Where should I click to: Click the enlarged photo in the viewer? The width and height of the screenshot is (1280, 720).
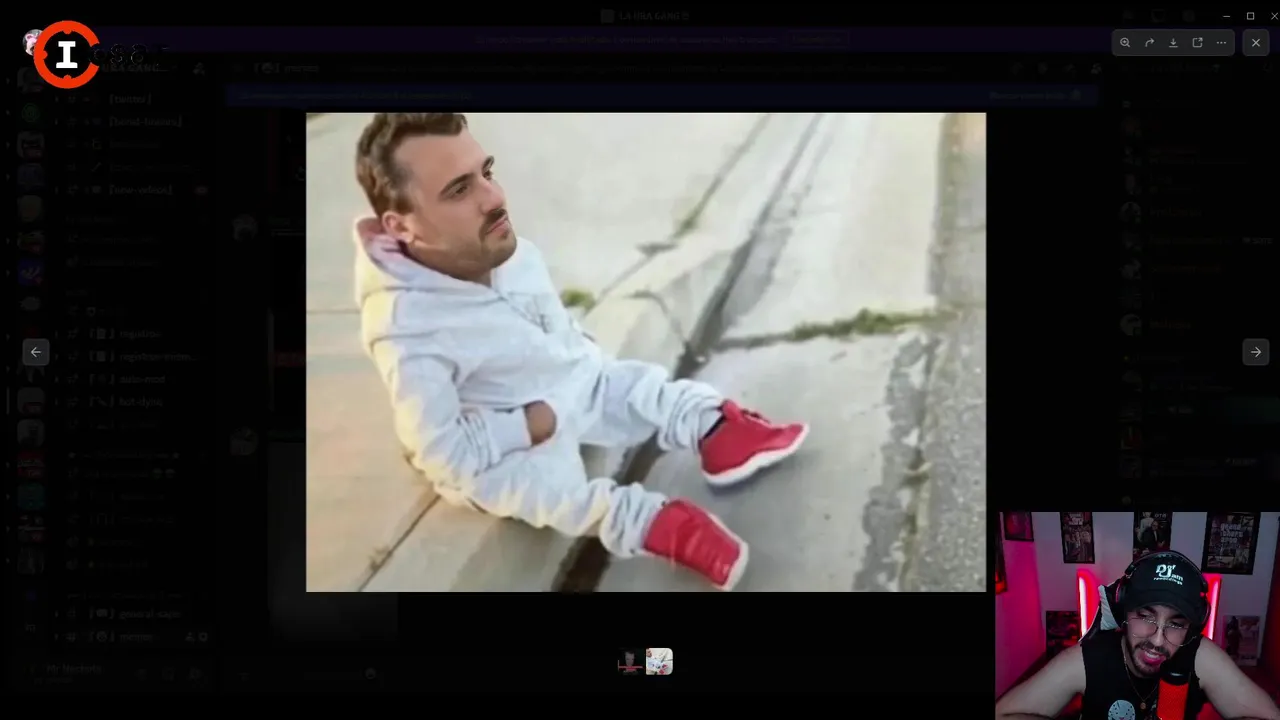pyautogui.click(x=646, y=352)
